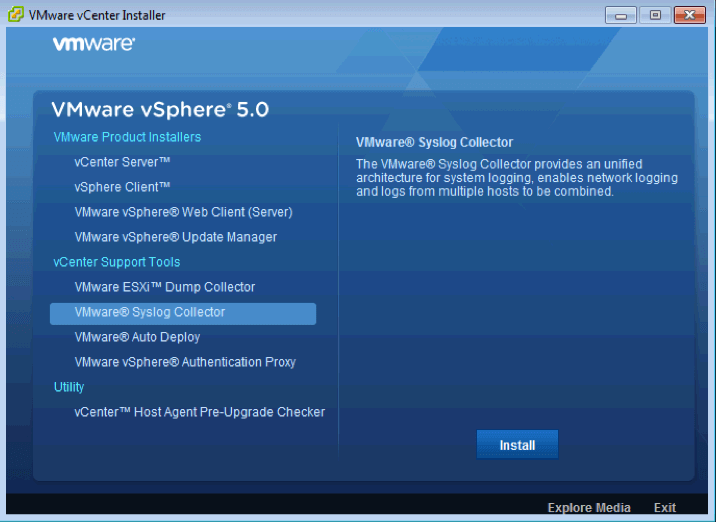Open Explore Media link

pos(589,508)
